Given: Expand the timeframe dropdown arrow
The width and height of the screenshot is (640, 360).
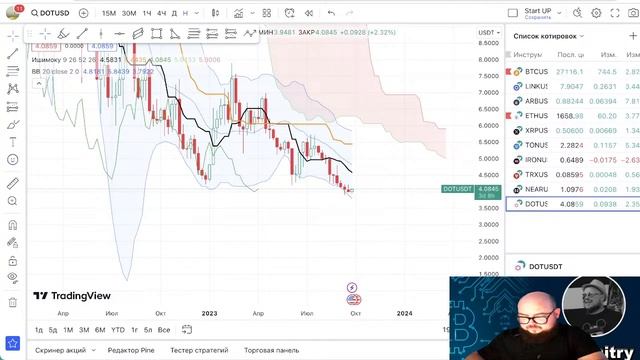Looking at the screenshot, I should coord(197,13).
